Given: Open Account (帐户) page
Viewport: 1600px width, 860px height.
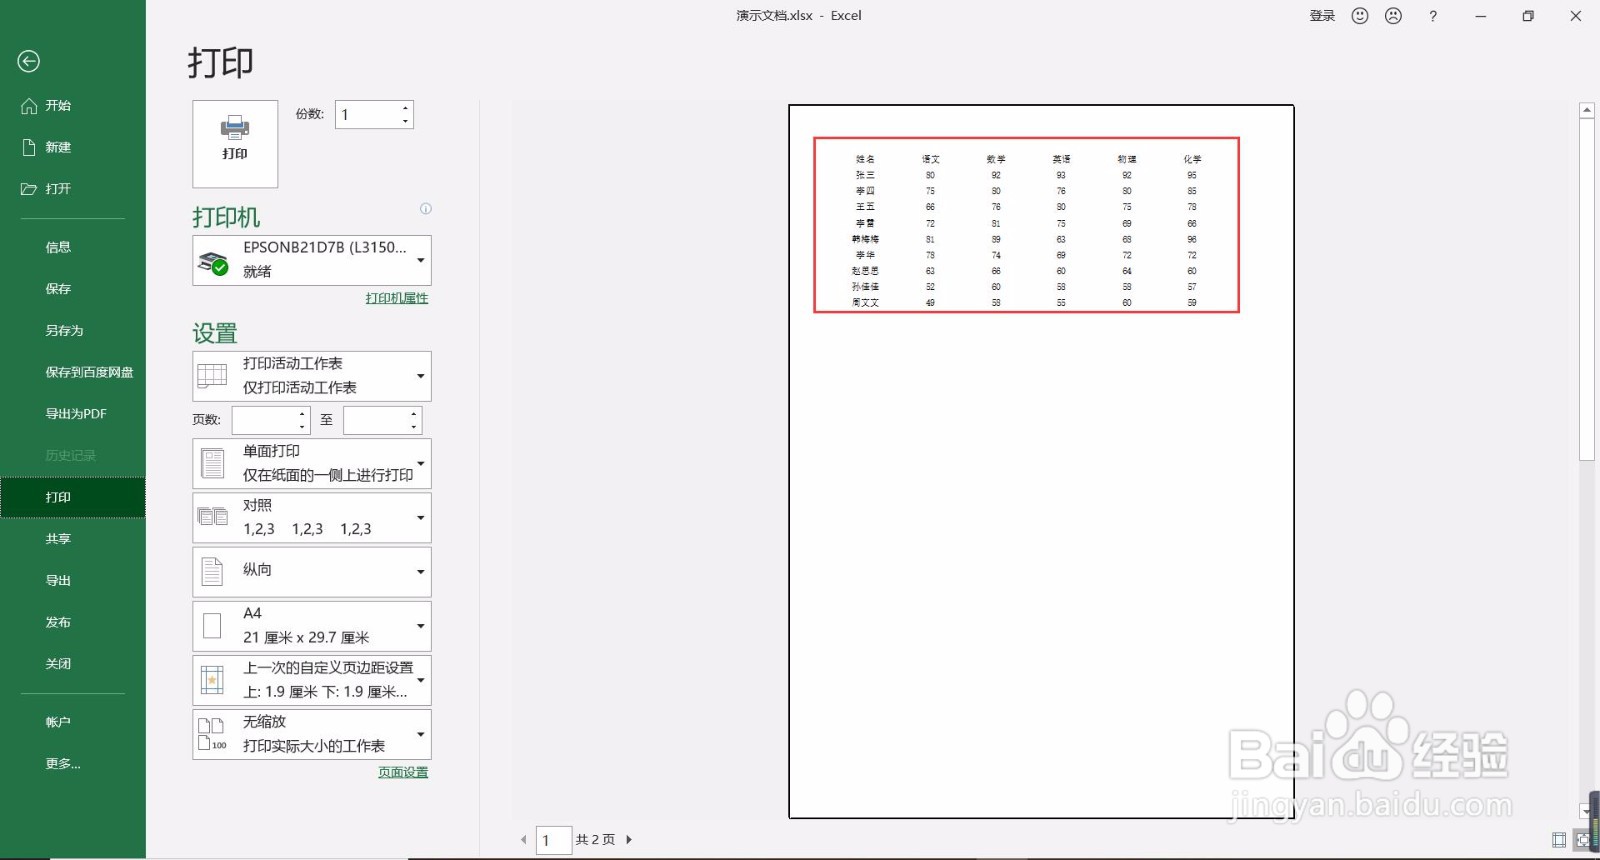Looking at the screenshot, I should tap(72, 722).
